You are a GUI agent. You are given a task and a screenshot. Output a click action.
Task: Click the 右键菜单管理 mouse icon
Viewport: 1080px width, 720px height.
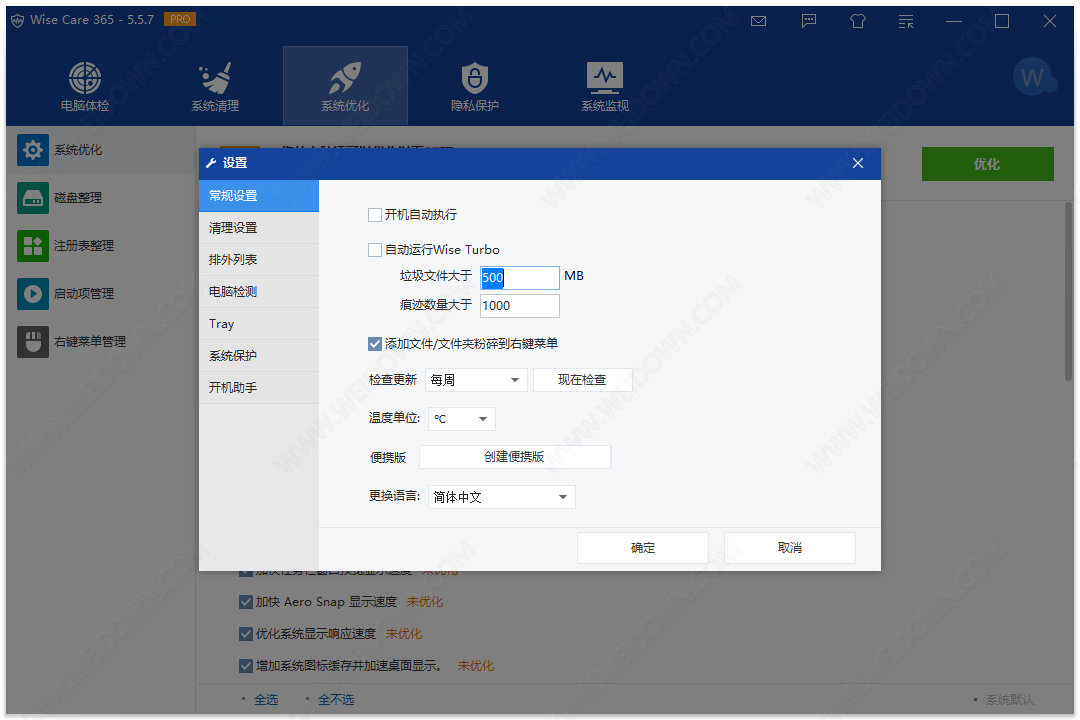pos(33,342)
